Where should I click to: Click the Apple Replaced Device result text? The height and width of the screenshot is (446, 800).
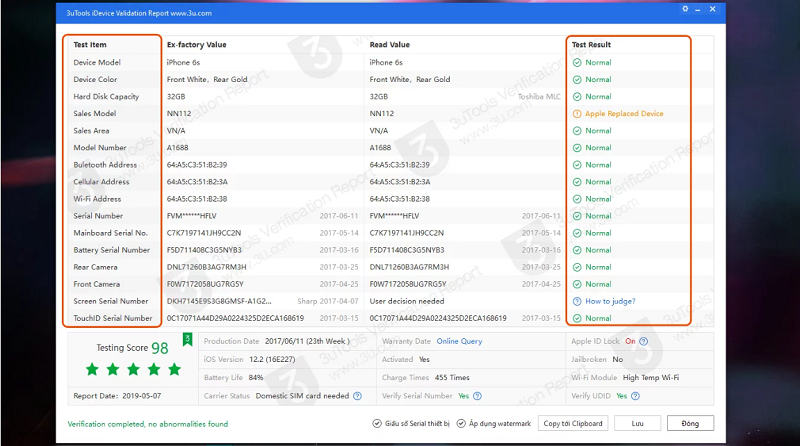coord(624,114)
